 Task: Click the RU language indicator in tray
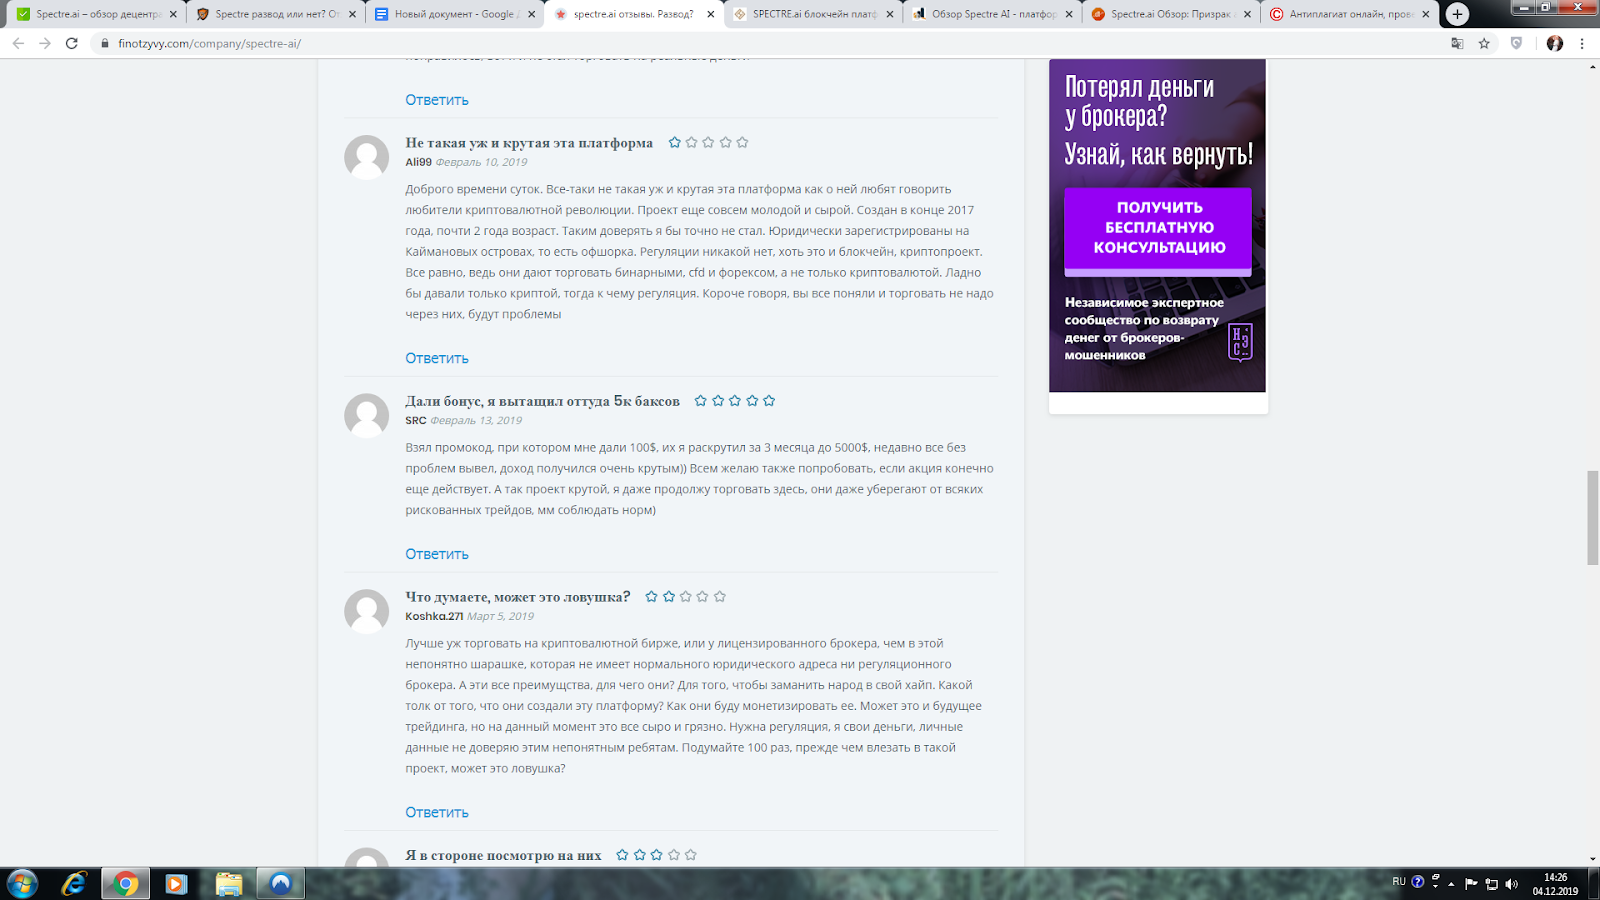pyautogui.click(x=1399, y=882)
